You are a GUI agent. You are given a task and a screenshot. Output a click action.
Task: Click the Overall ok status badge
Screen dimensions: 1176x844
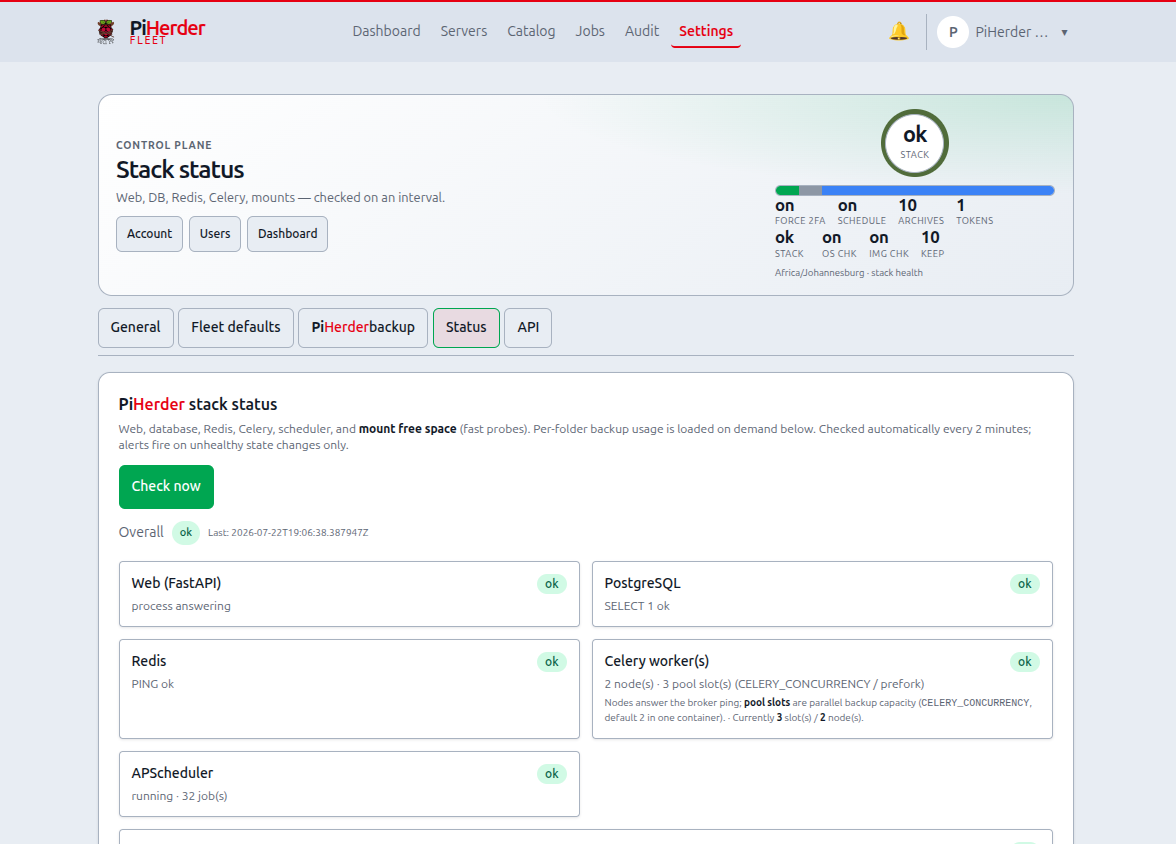(185, 533)
